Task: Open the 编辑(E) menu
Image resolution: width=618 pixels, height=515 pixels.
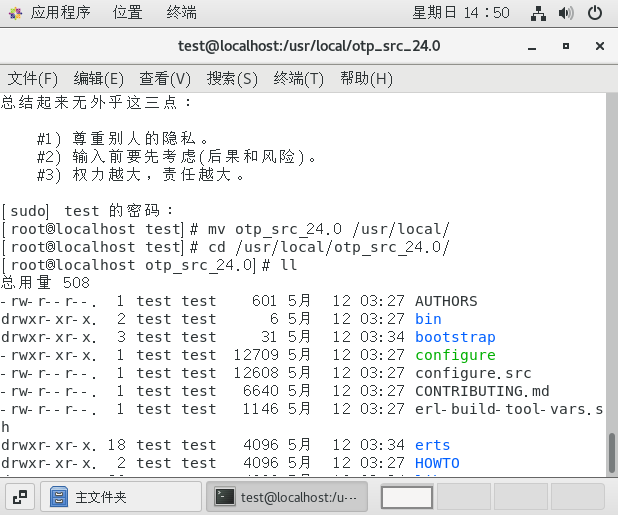Action: [99, 78]
